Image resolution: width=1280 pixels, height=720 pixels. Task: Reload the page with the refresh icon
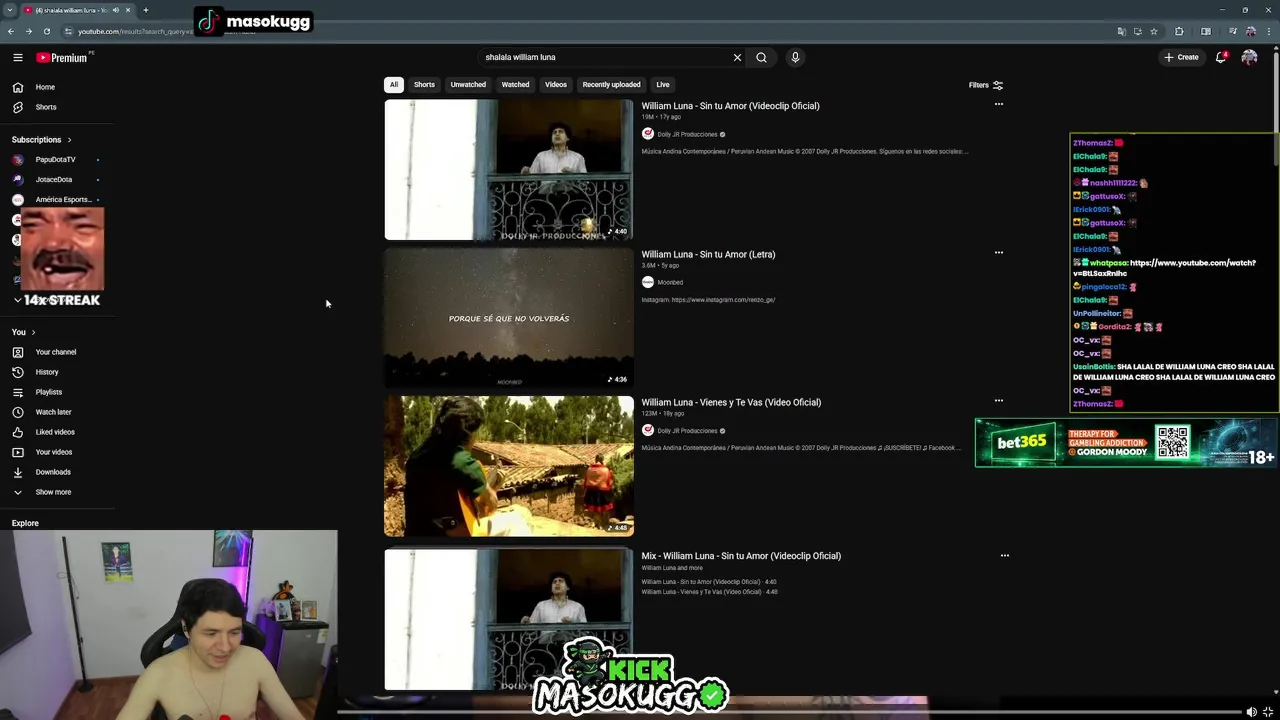tap(46, 31)
